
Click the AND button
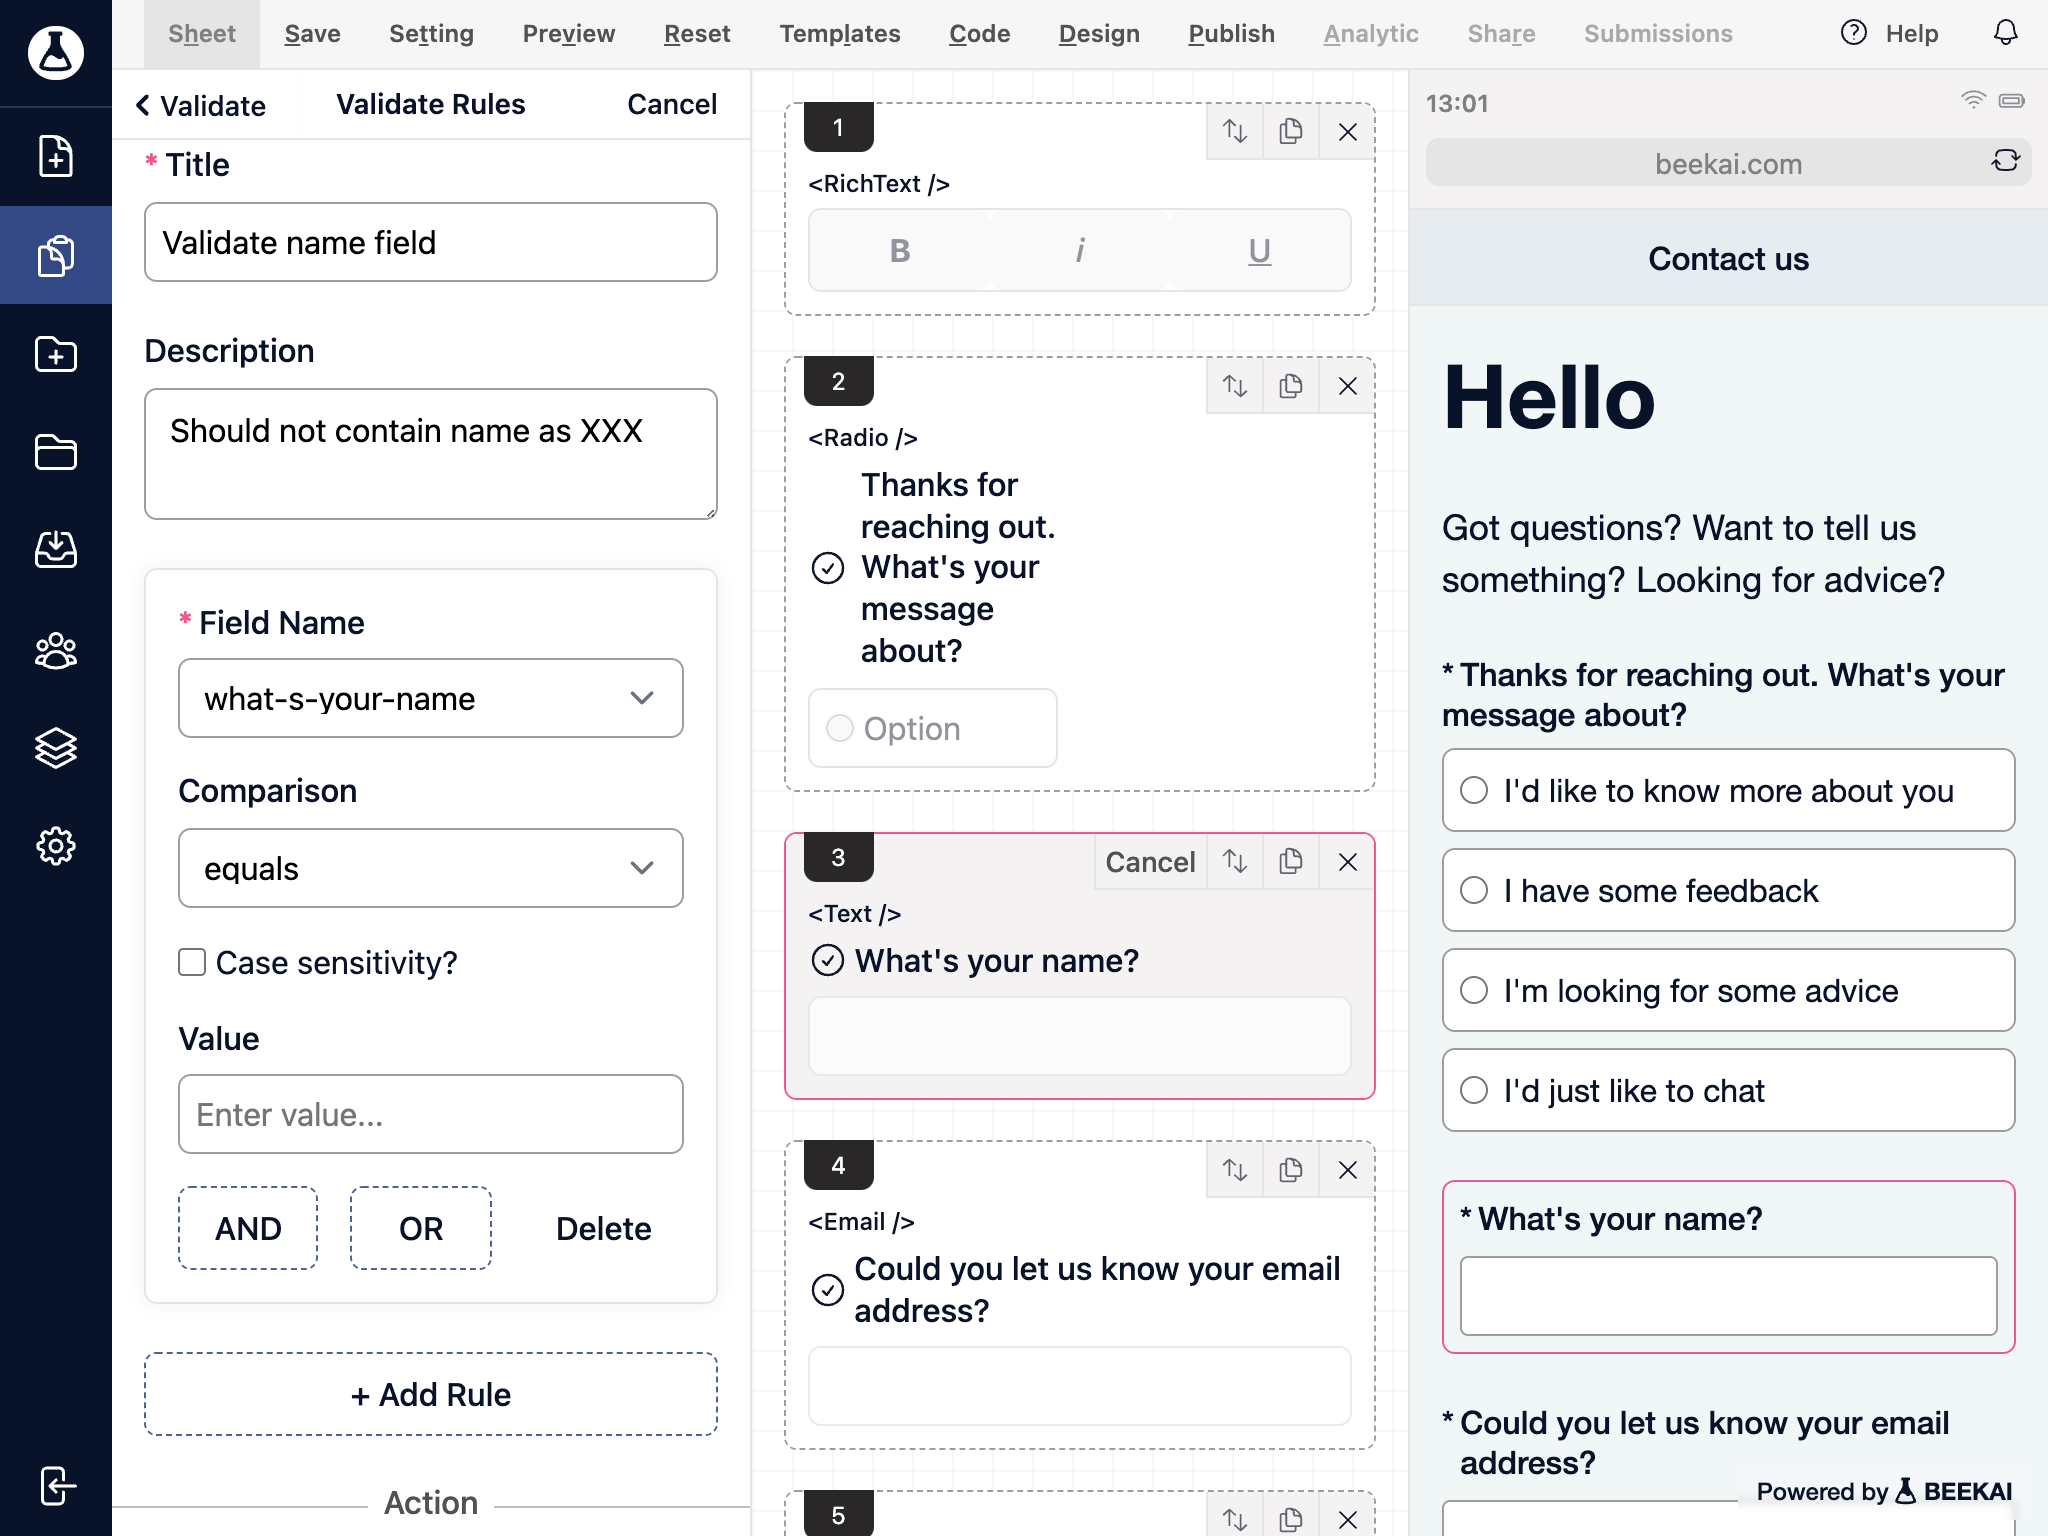[248, 1228]
